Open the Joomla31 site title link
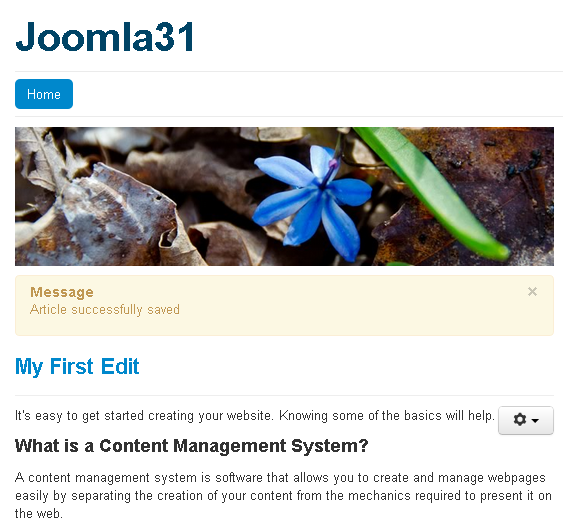The width and height of the screenshot is (563, 526). click(x=105, y=37)
